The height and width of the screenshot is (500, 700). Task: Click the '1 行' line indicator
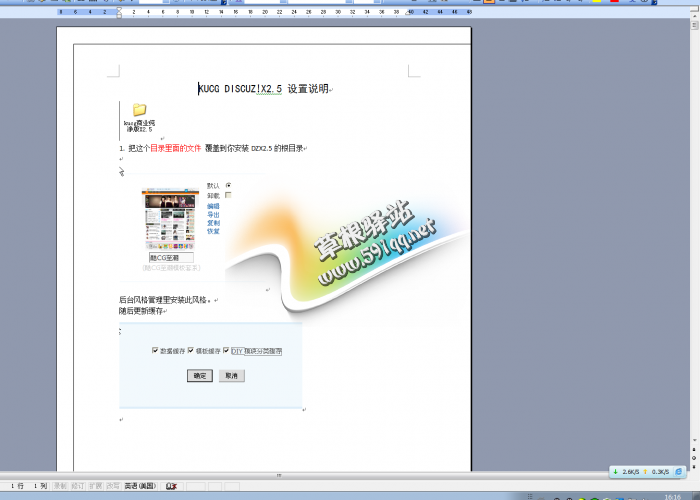click(17, 486)
